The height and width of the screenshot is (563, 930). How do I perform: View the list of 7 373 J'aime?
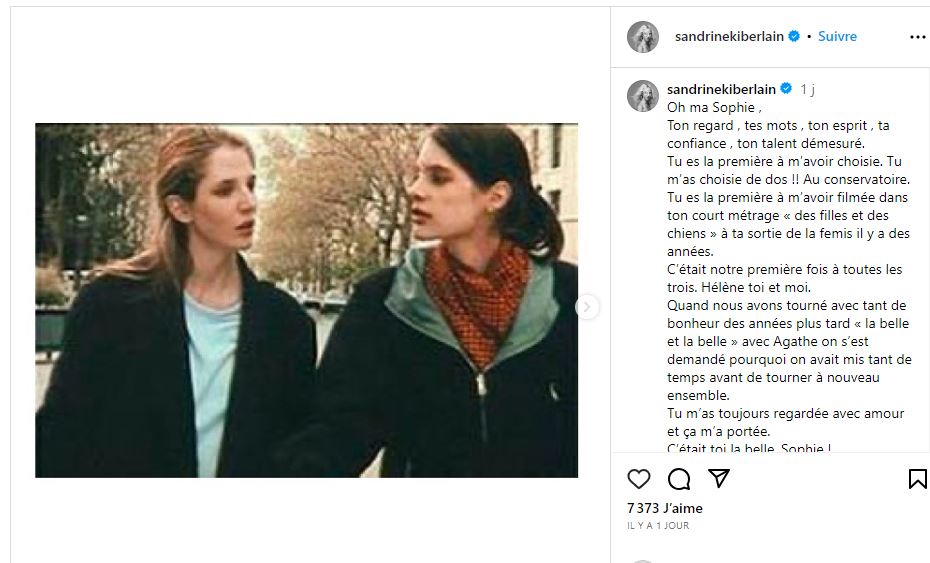click(x=665, y=508)
